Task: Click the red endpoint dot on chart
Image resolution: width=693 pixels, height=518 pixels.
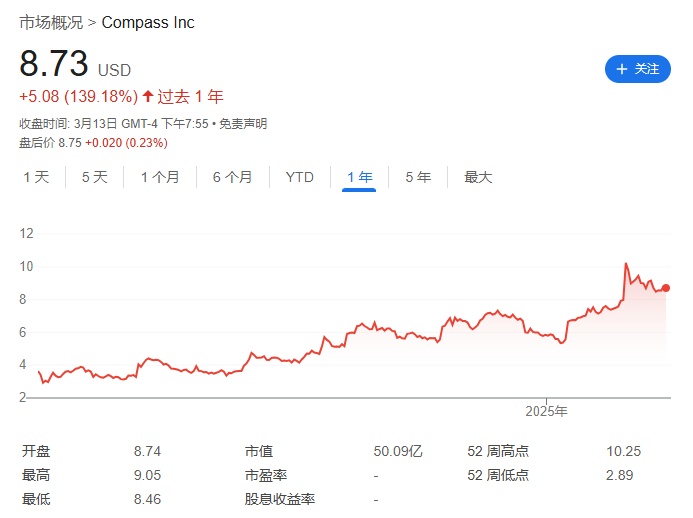Action: tap(666, 288)
